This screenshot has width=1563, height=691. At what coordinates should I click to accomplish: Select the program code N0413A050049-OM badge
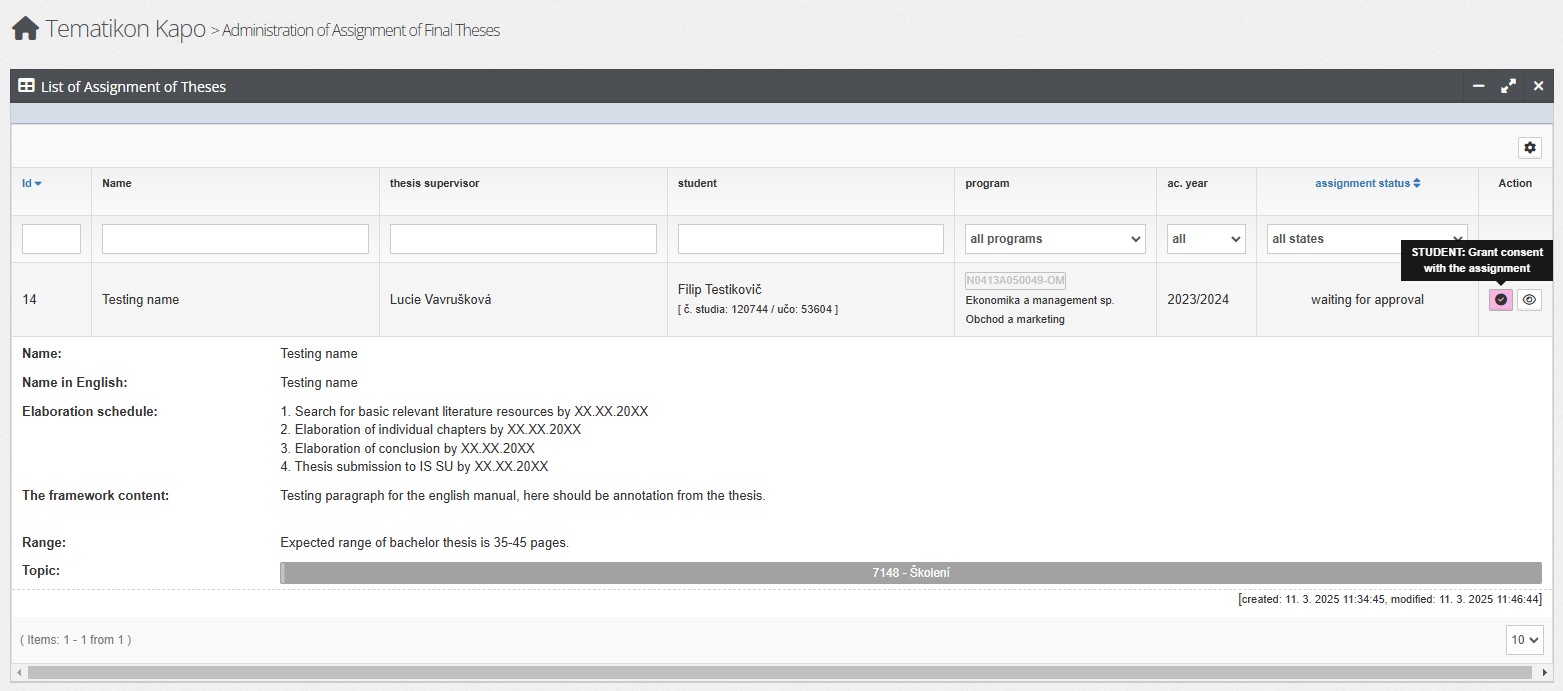1015,280
